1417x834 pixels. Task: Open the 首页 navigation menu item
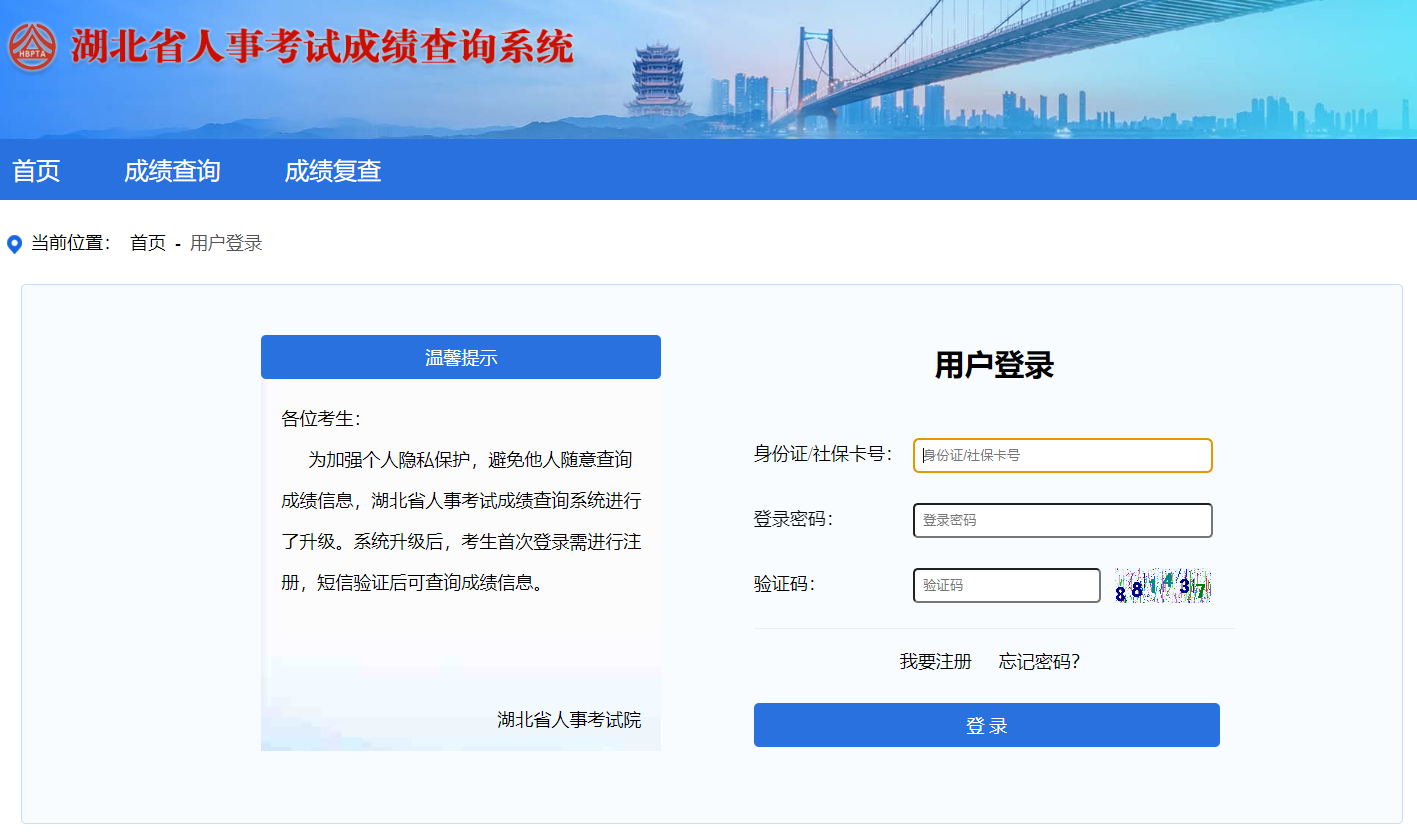36,171
